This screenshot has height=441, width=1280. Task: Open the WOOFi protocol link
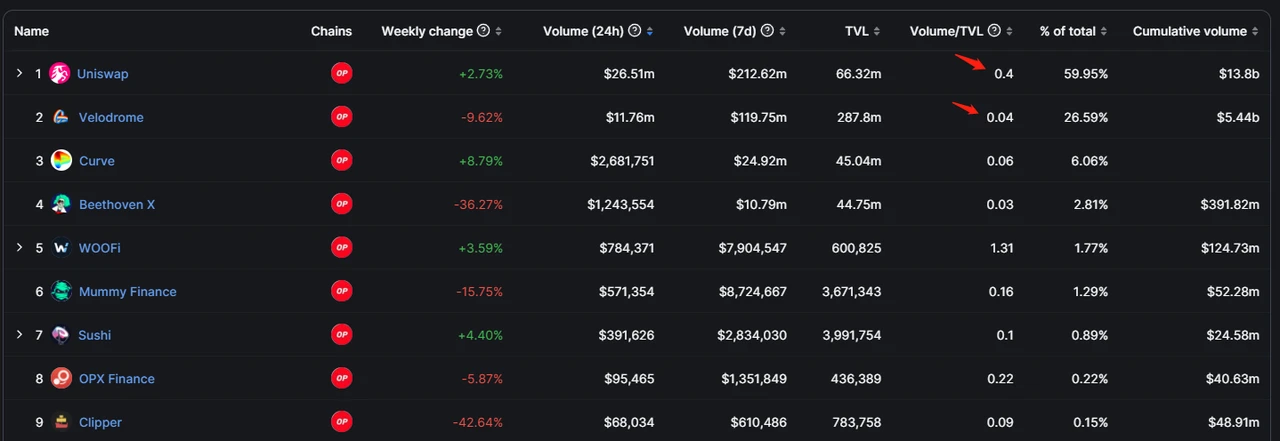[100, 248]
